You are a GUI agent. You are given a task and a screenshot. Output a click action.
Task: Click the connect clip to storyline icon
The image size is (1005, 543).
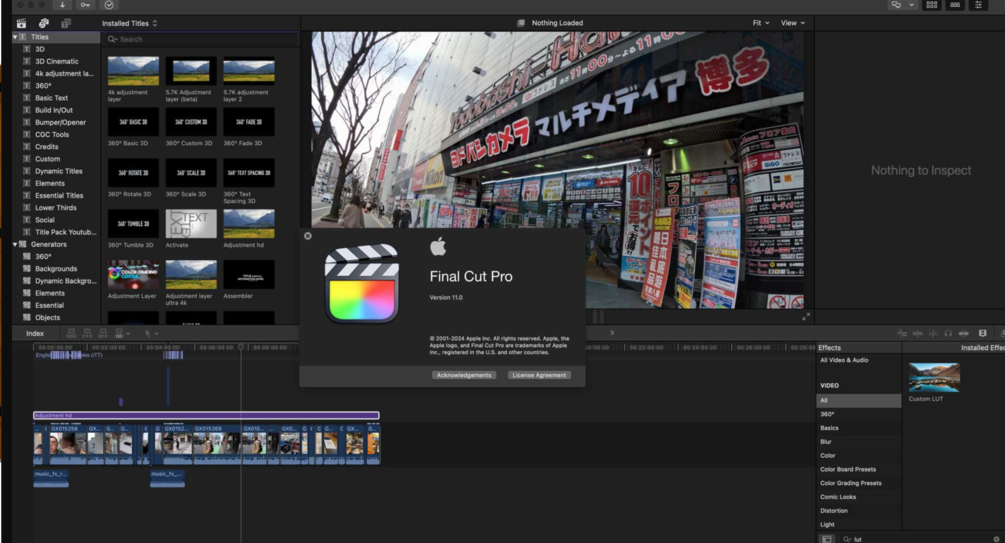tap(71, 333)
